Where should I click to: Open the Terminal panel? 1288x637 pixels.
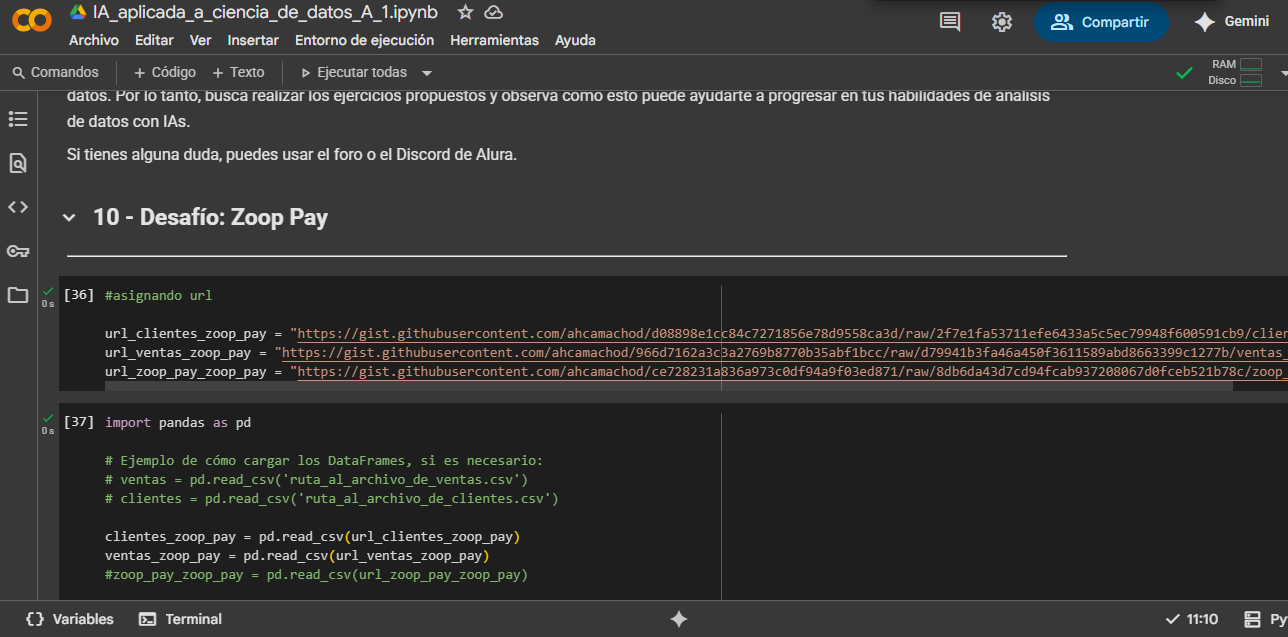pos(180,619)
